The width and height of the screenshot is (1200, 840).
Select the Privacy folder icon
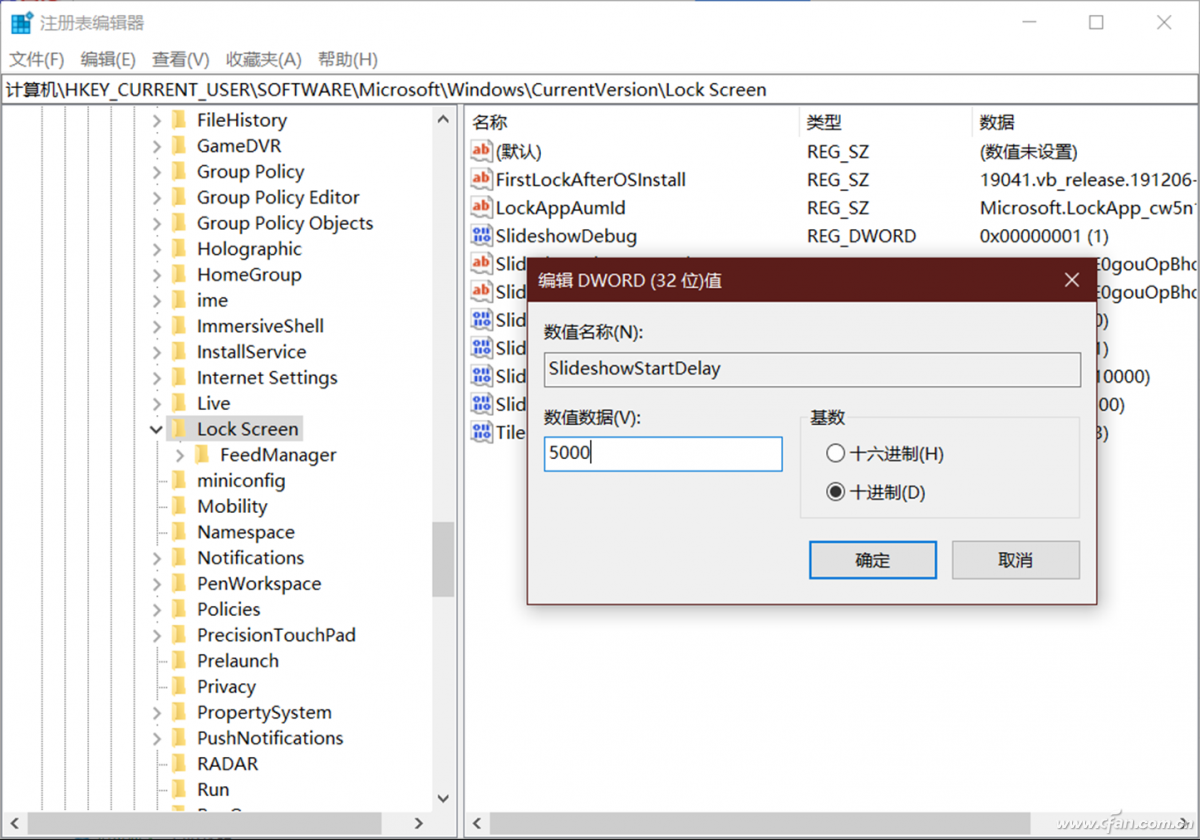pos(179,687)
